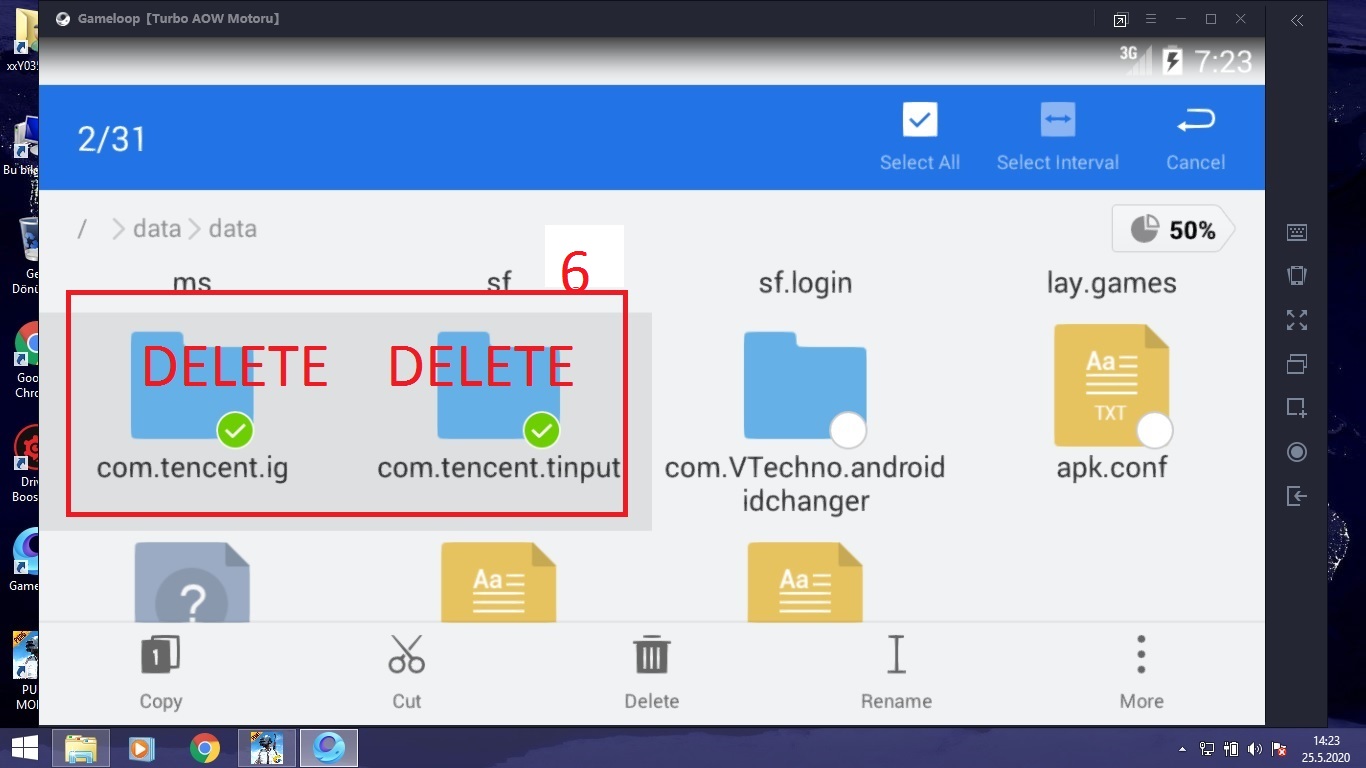The image size is (1366, 768).
Task: Go to first 'data' breadcrumb folder
Action: click(x=157, y=229)
